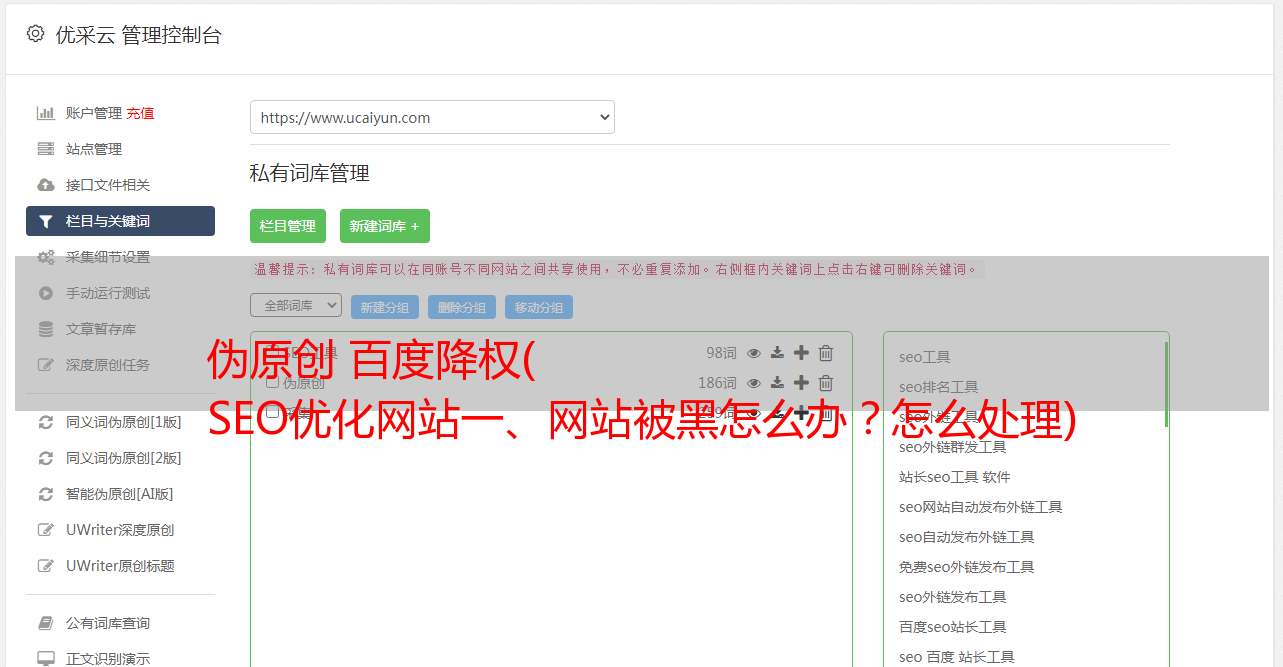Download the 186词 伪原创 library
1283x667 pixels.
pyautogui.click(x=777, y=383)
